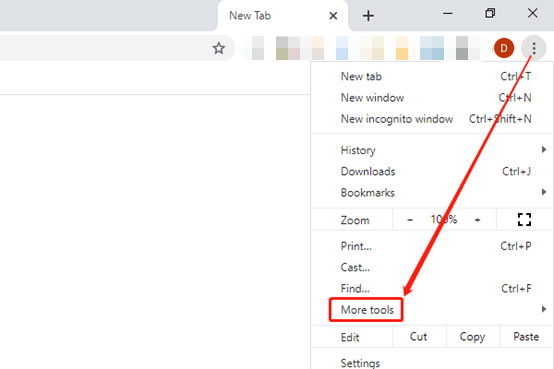Click the profile avatar labeled D
The width and height of the screenshot is (554, 369).
tap(504, 48)
